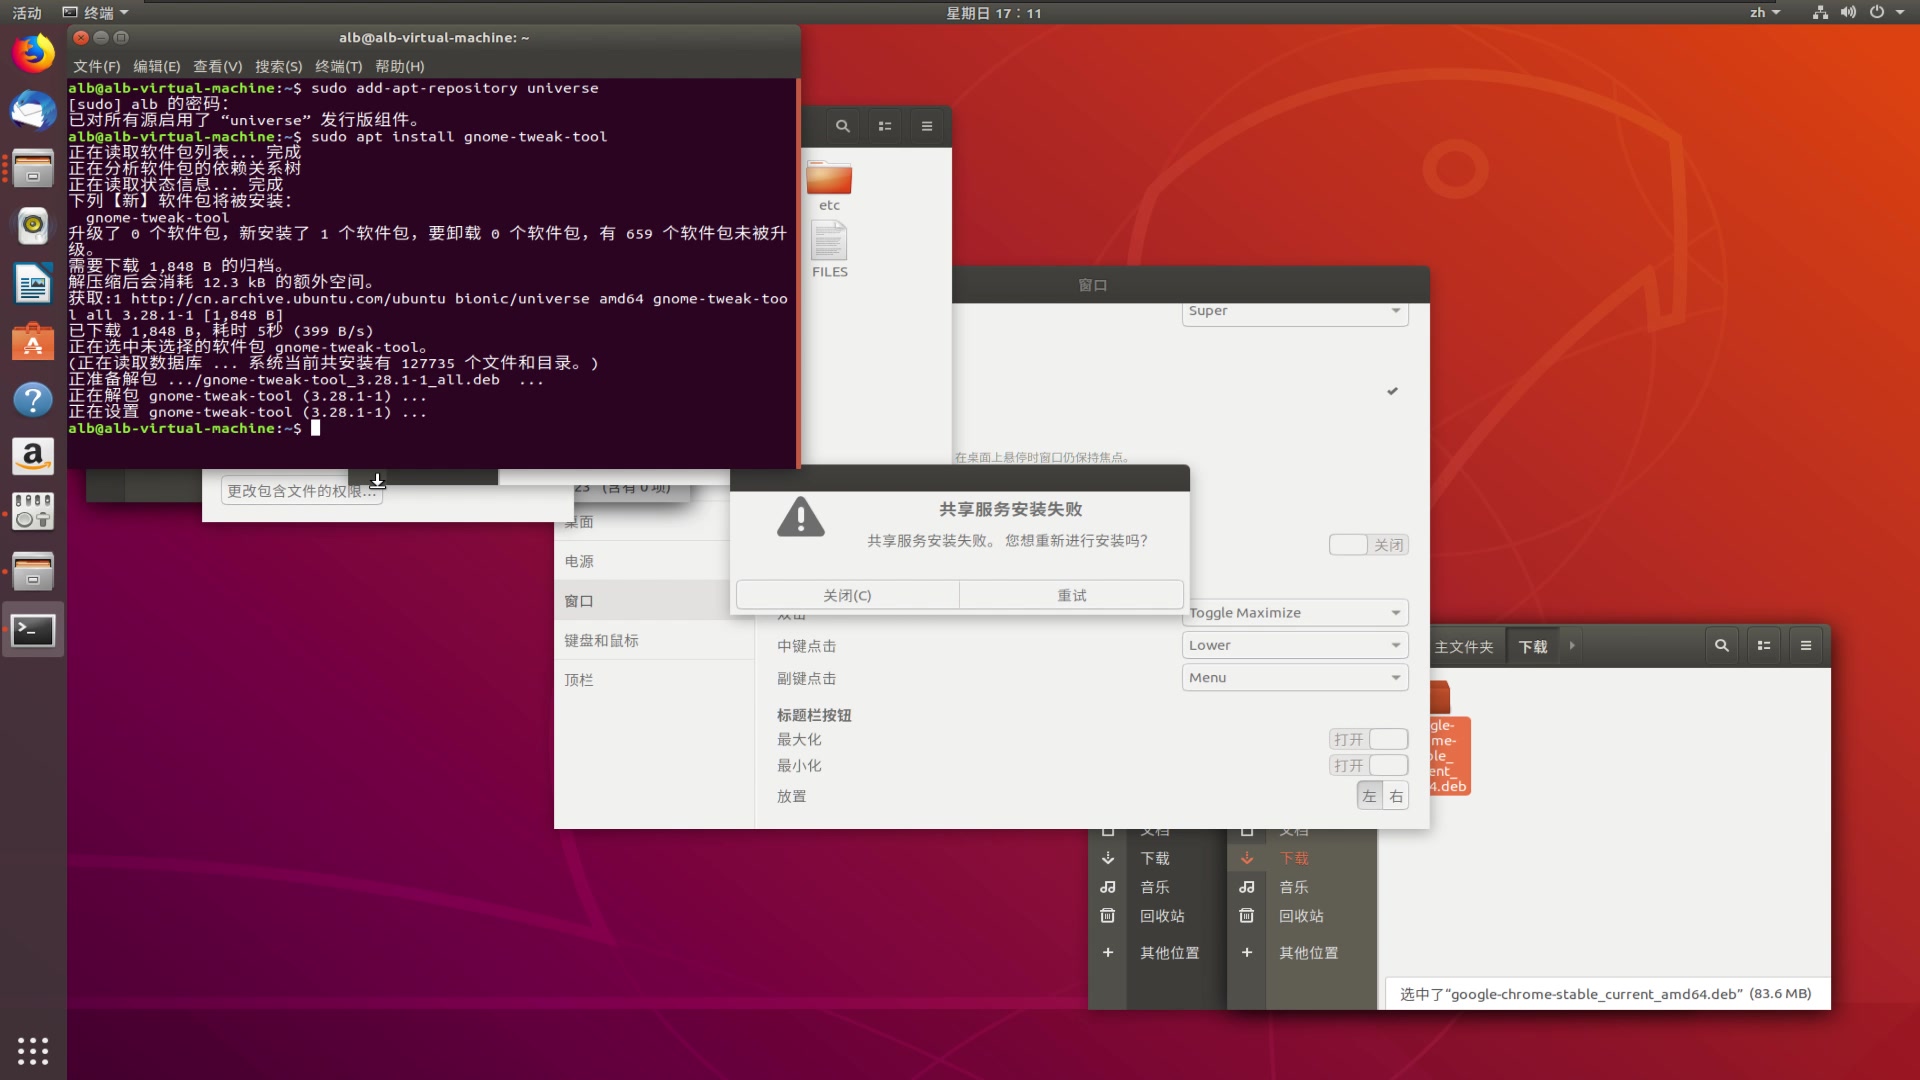Select 右 for titlebar button placement
1920x1080 pixels.
tap(1395, 795)
